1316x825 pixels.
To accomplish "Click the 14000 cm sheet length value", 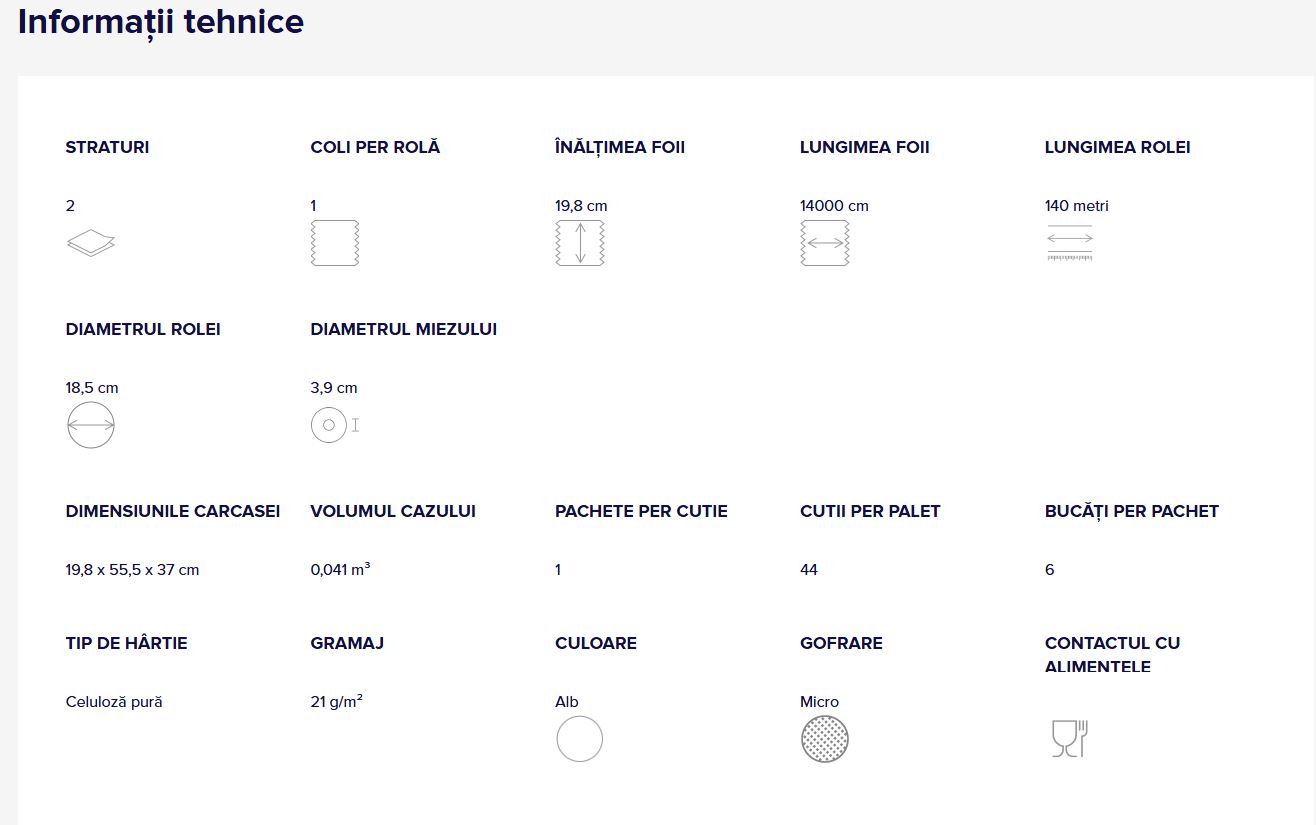I will pyautogui.click(x=834, y=206).
